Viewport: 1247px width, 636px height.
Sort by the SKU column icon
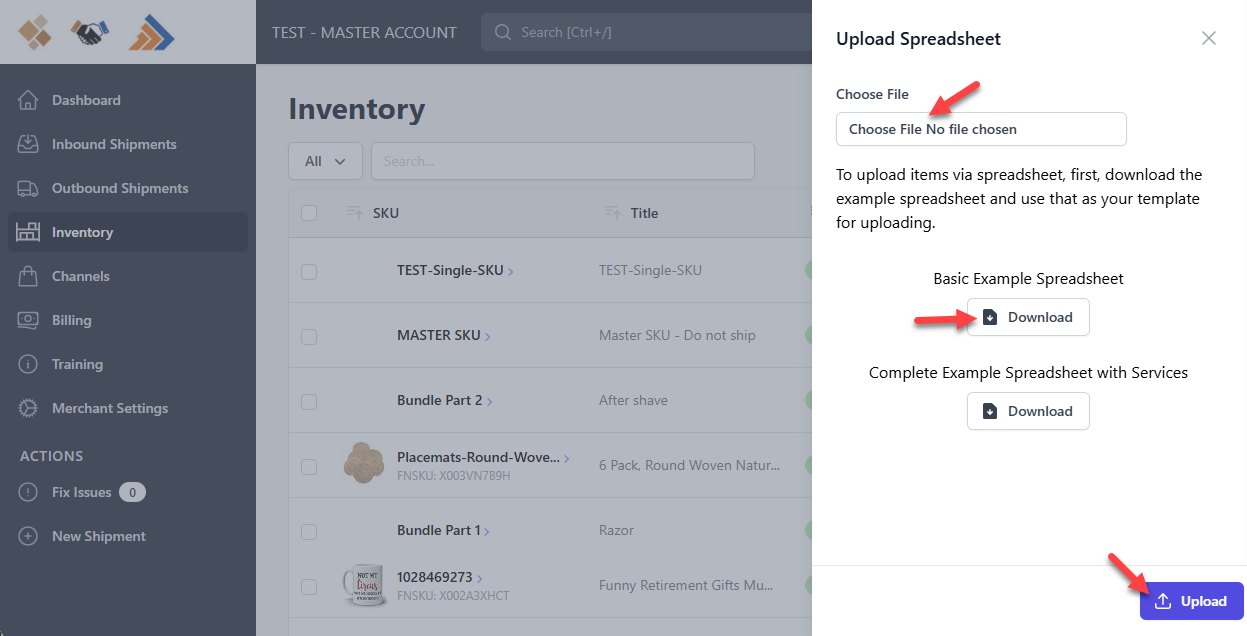(x=354, y=212)
